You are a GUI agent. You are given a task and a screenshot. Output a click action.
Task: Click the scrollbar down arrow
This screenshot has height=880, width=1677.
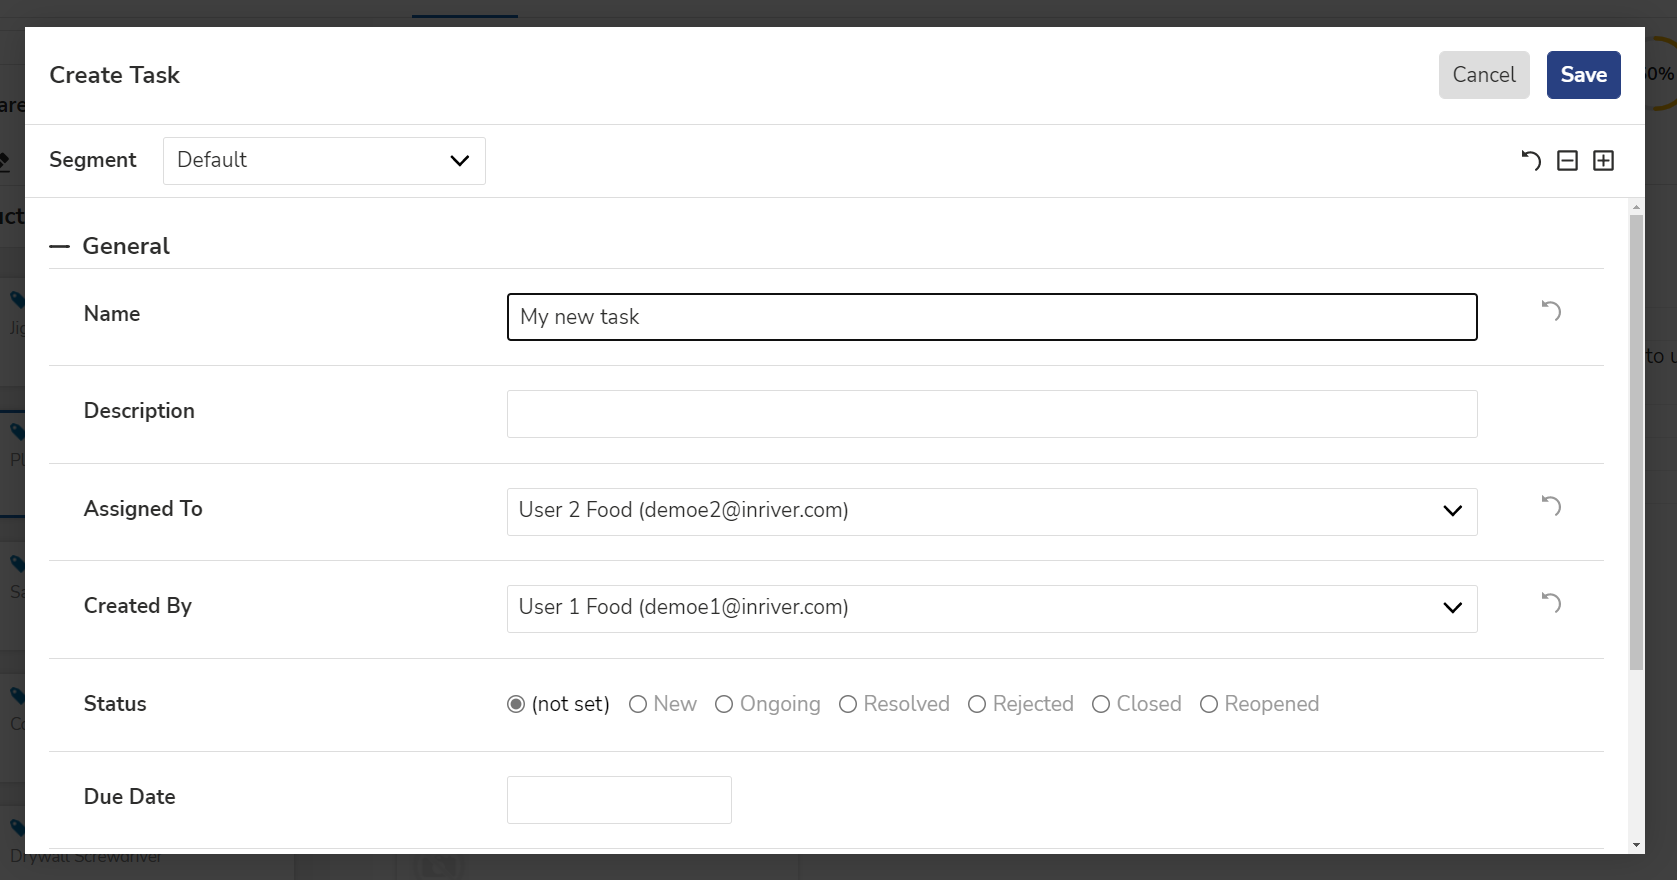[x=1636, y=845]
